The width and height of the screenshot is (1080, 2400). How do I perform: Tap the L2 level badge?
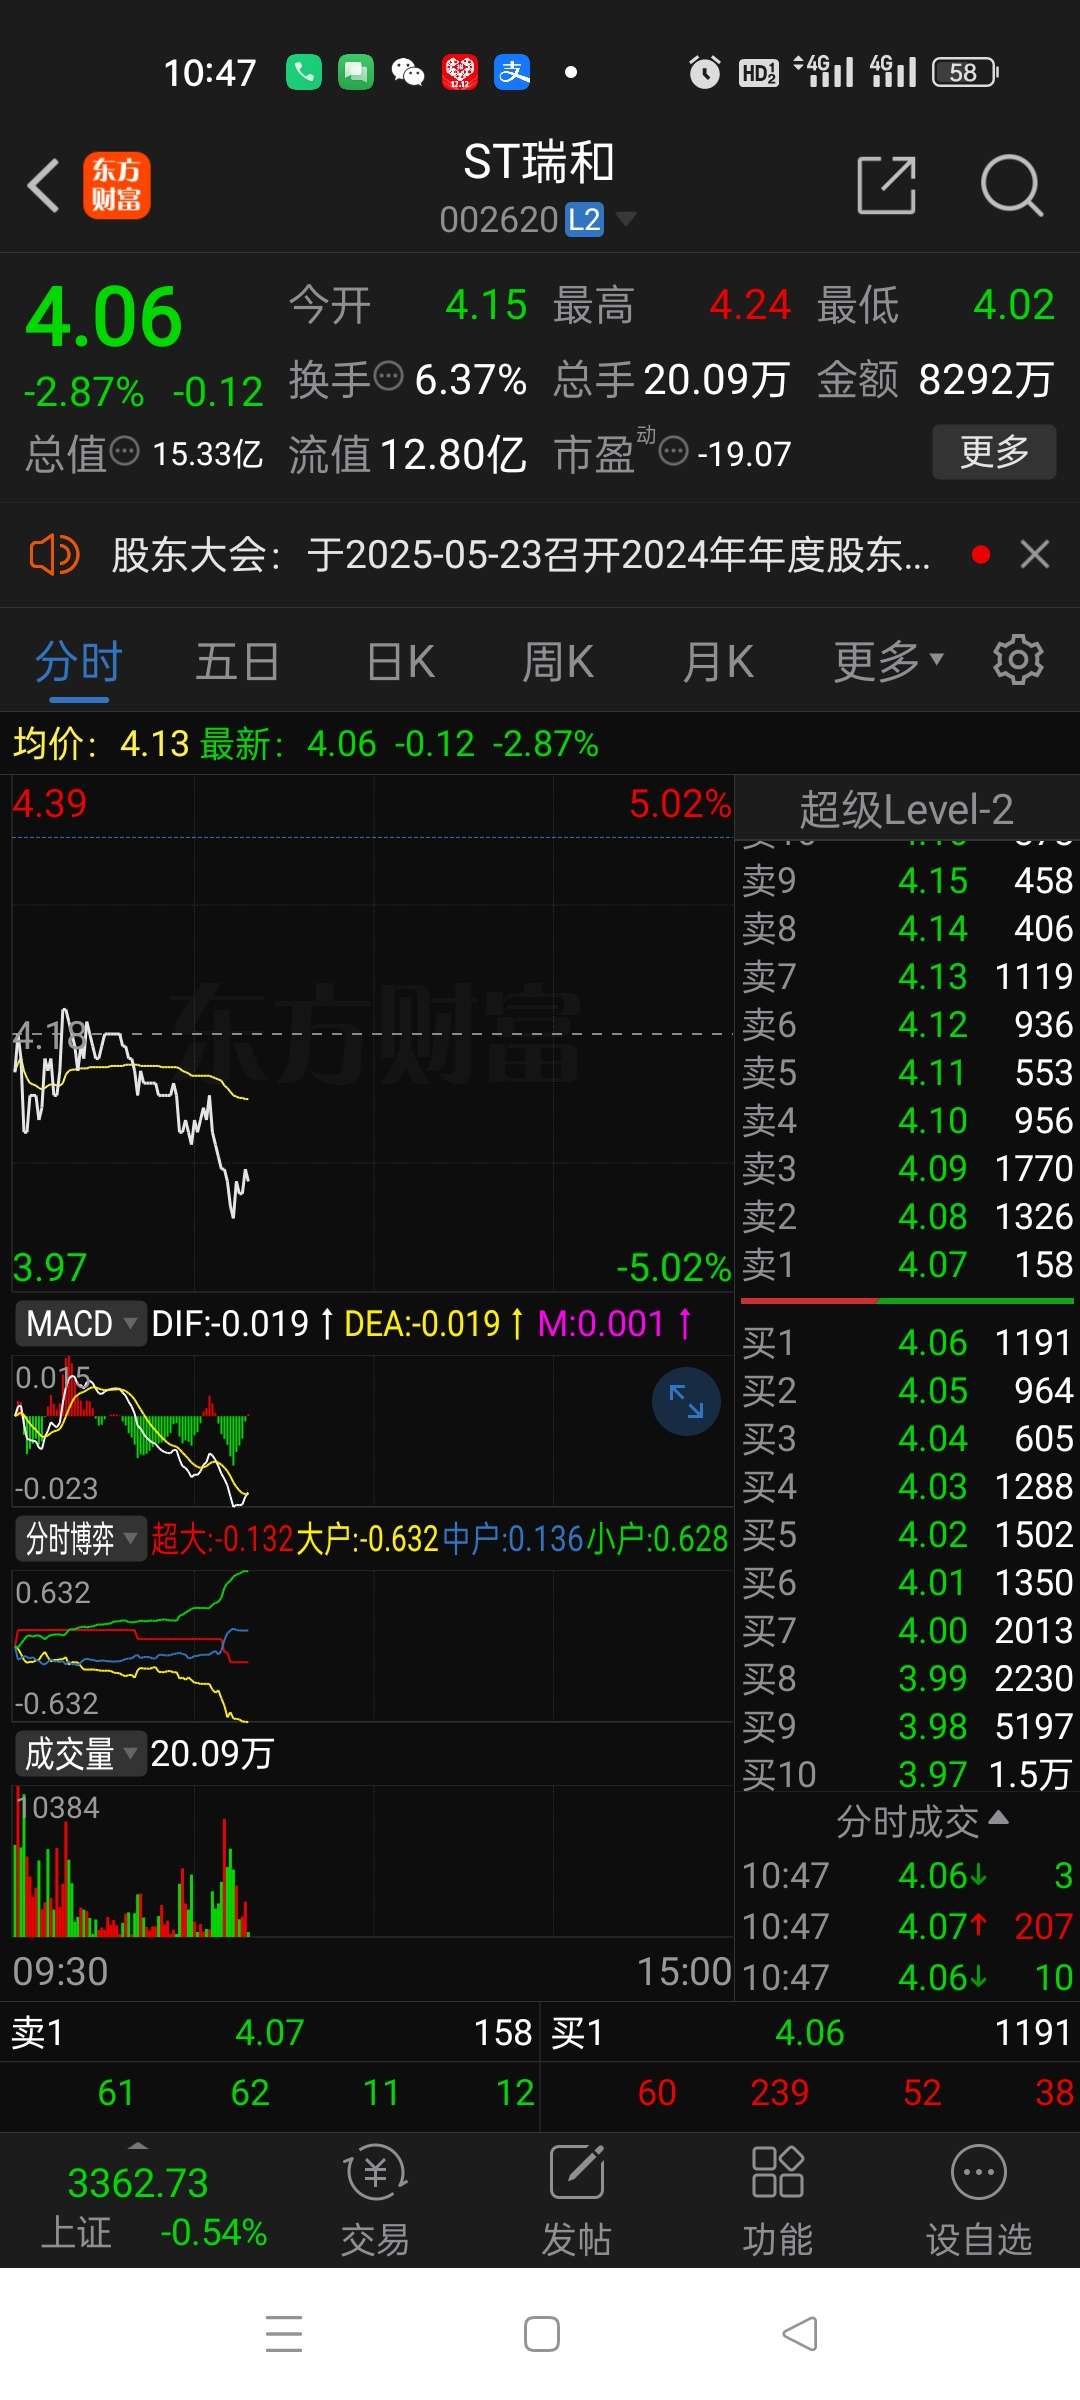point(584,219)
